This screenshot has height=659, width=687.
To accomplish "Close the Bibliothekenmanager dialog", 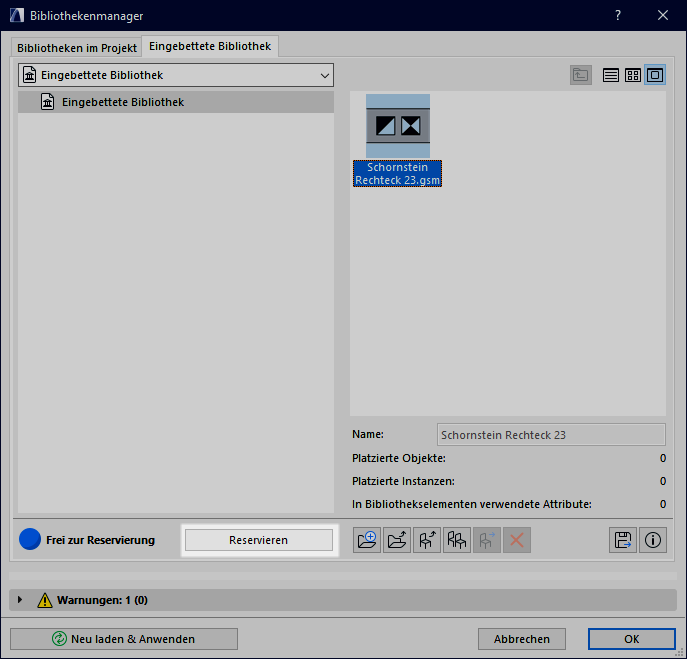I will 663,15.
